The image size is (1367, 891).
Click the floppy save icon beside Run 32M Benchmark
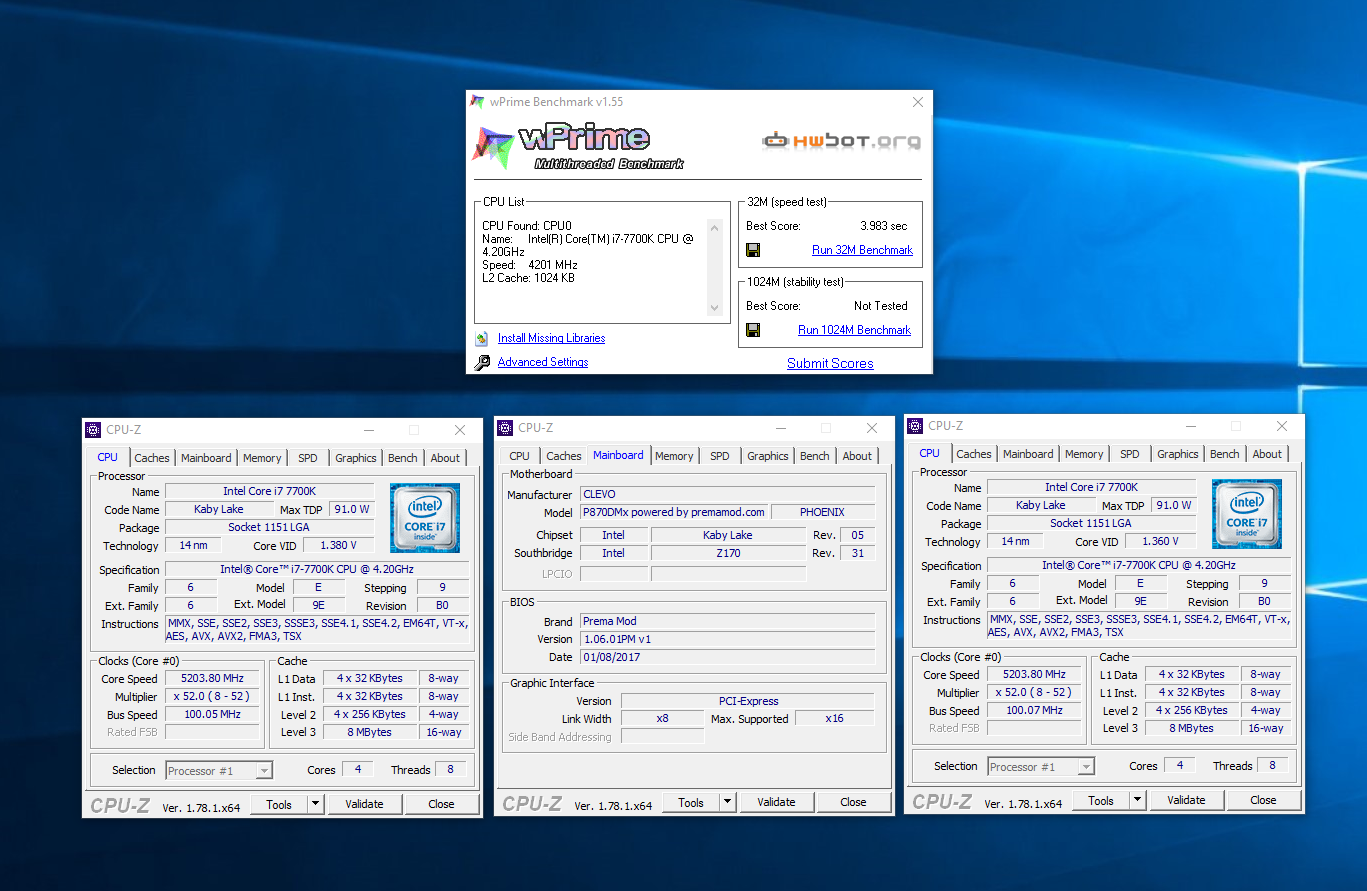click(753, 250)
